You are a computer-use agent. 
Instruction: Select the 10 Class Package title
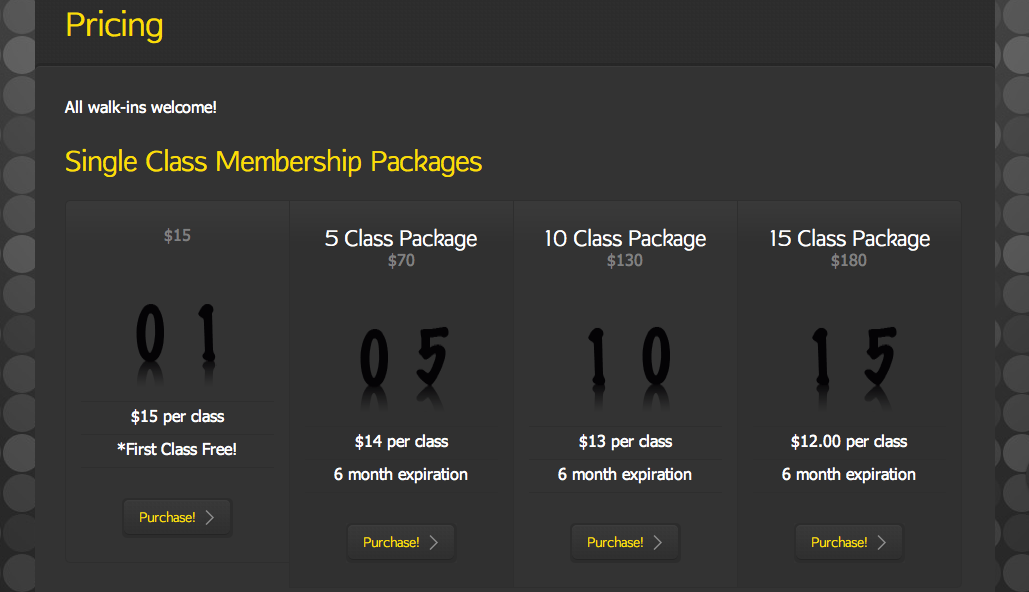pyautogui.click(x=625, y=239)
